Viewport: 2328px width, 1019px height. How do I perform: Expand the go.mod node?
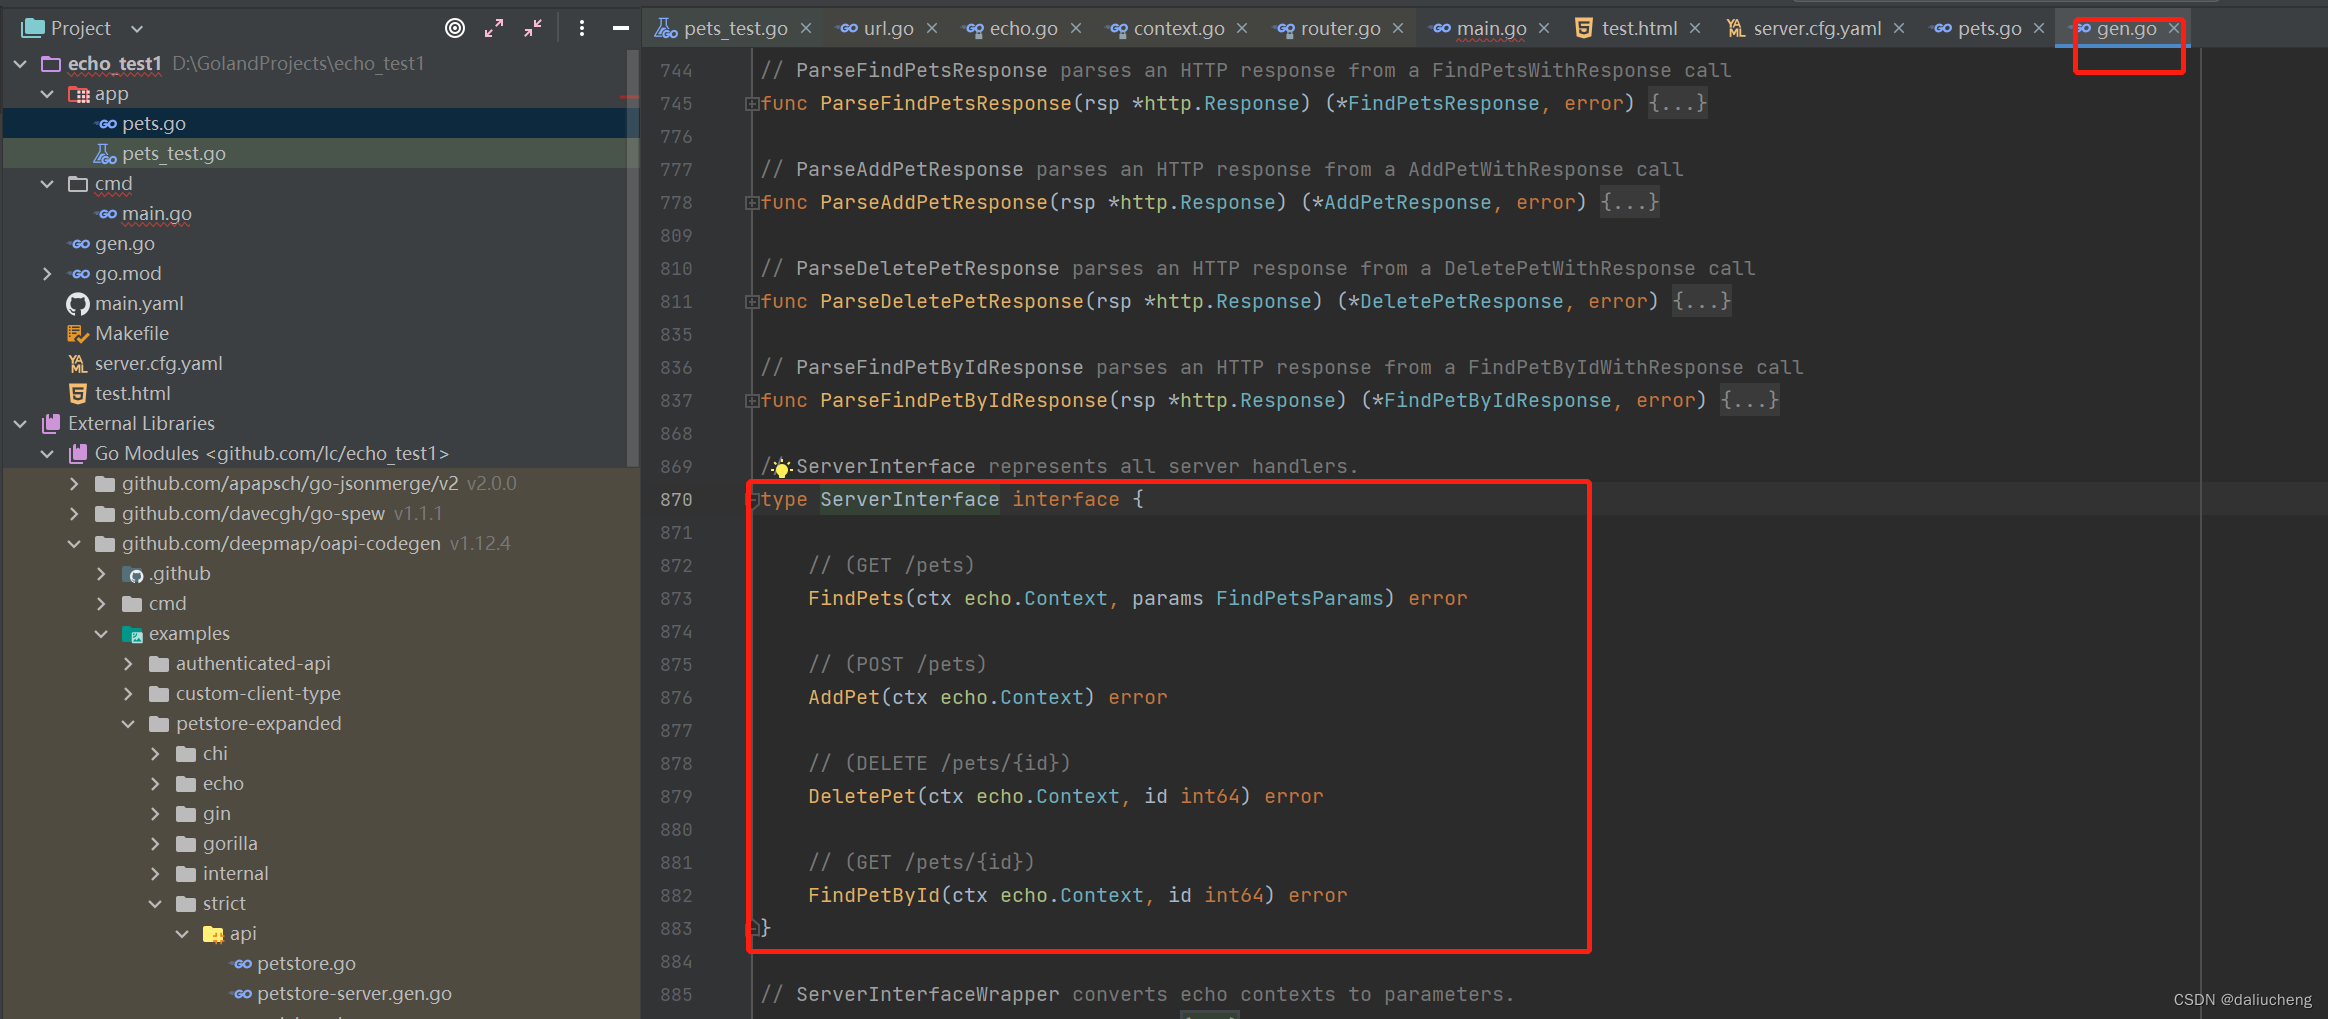click(x=47, y=274)
